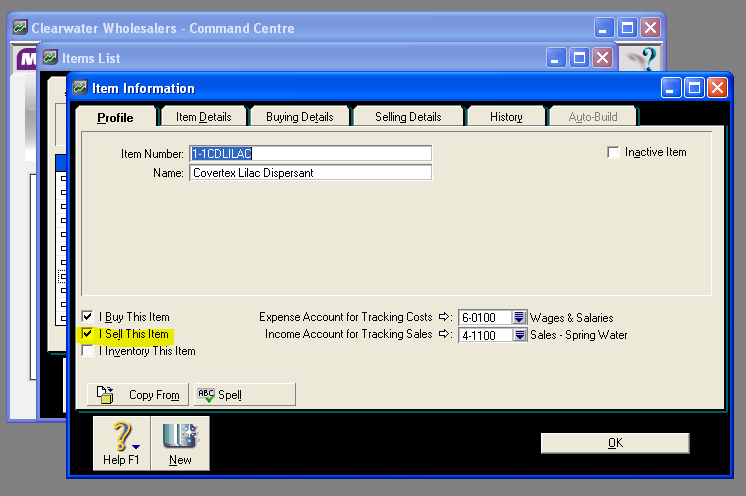Maximize the Command Centre window
746x496 pixels.
pyautogui.click(x=627, y=28)
